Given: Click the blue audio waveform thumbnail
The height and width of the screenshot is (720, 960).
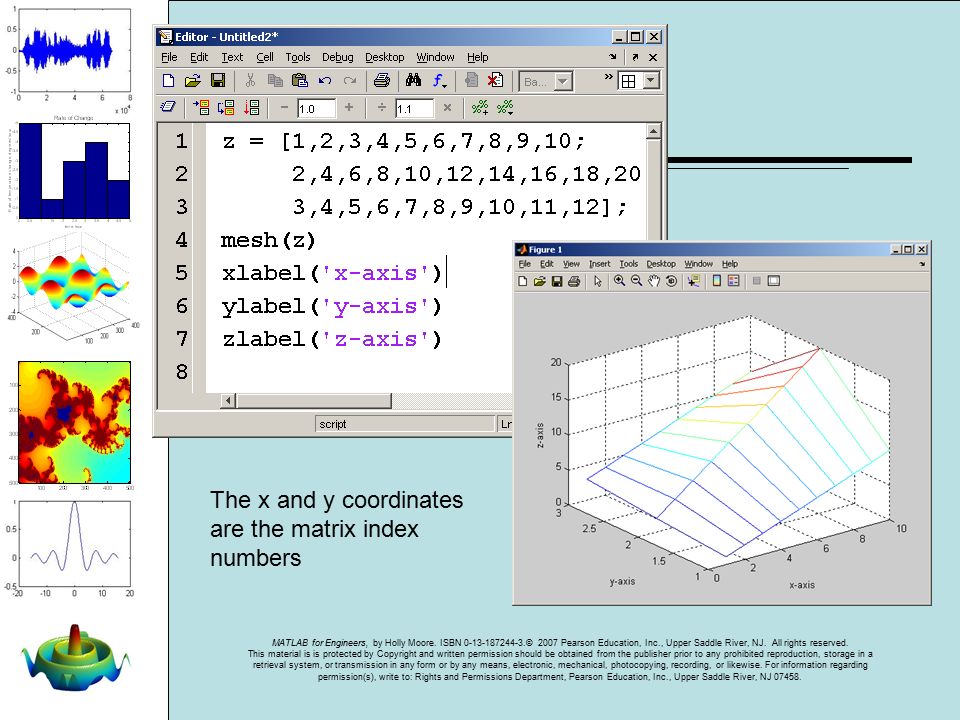Looking at the screenshot, I should (x=74, y=51).
